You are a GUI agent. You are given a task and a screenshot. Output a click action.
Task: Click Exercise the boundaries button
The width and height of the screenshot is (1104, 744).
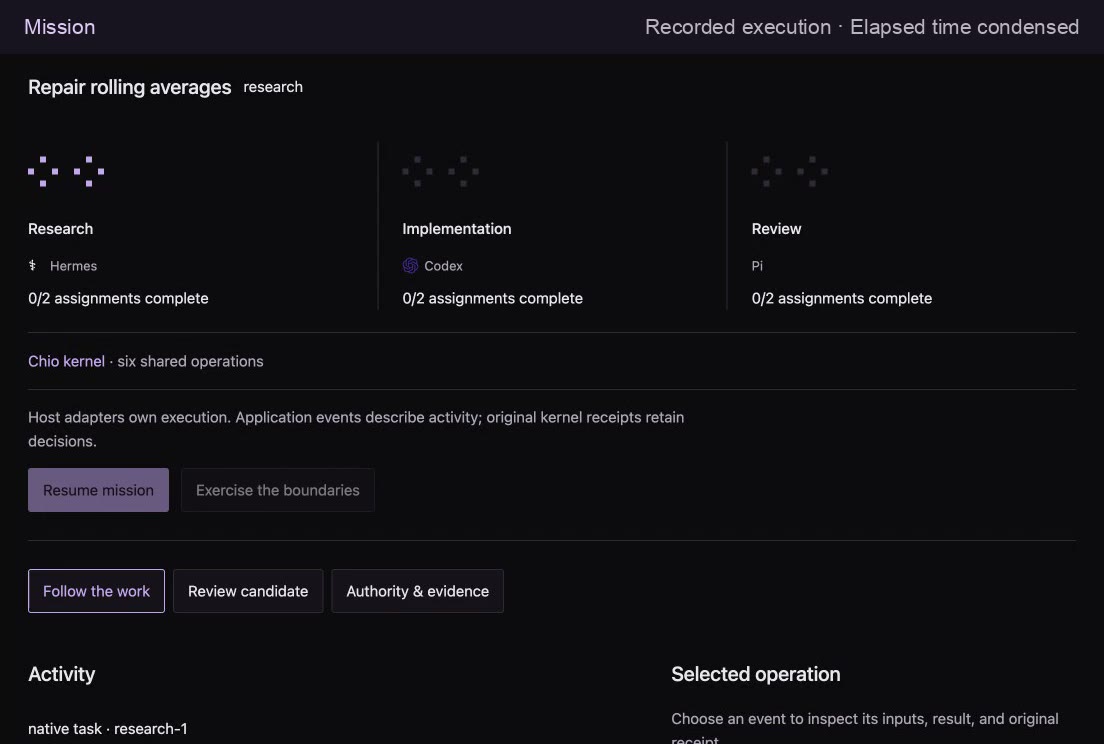[277, 490]
